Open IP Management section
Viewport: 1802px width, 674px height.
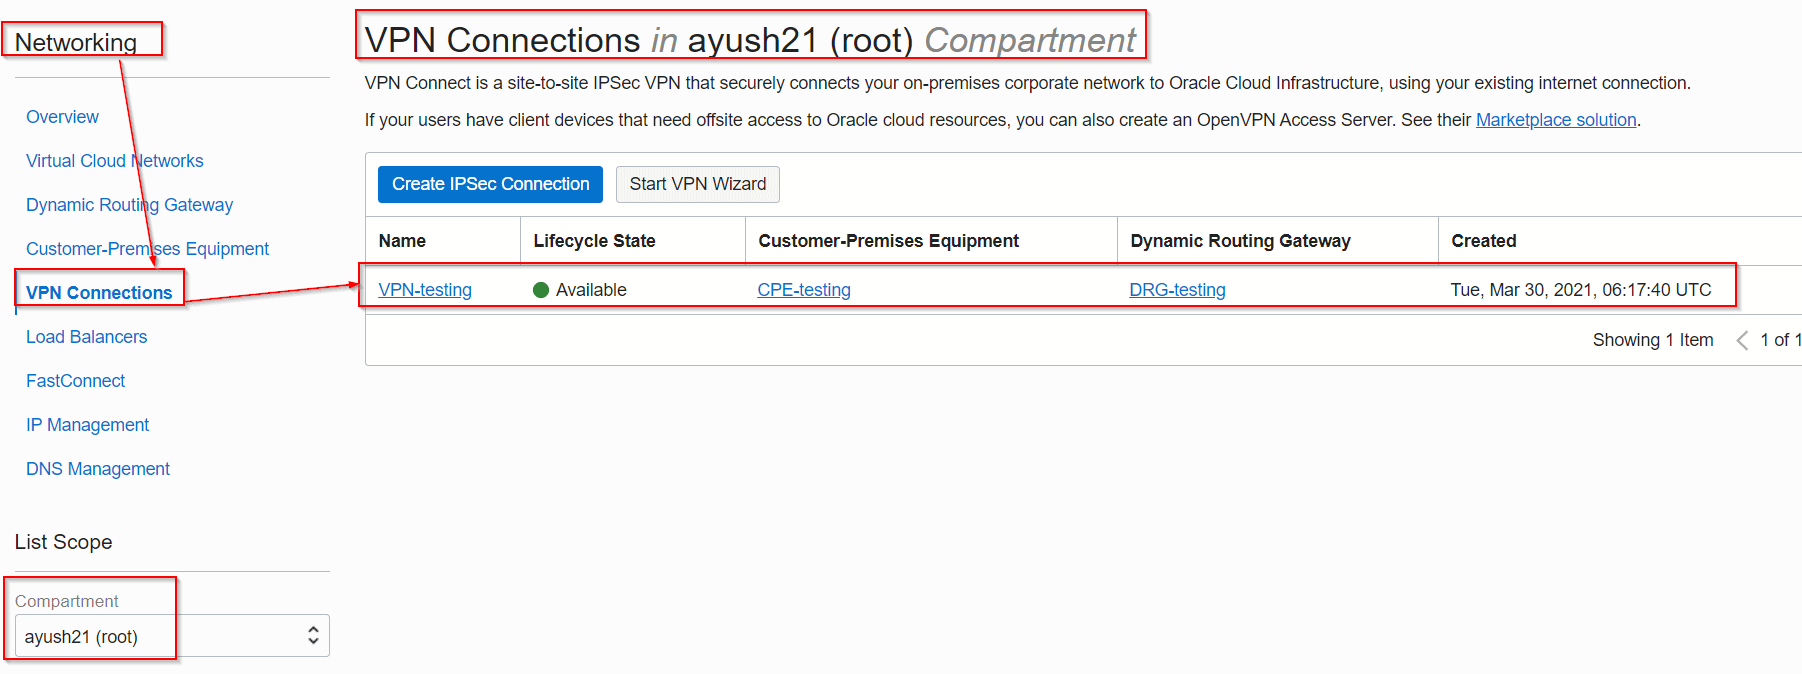tap(87, 425)
